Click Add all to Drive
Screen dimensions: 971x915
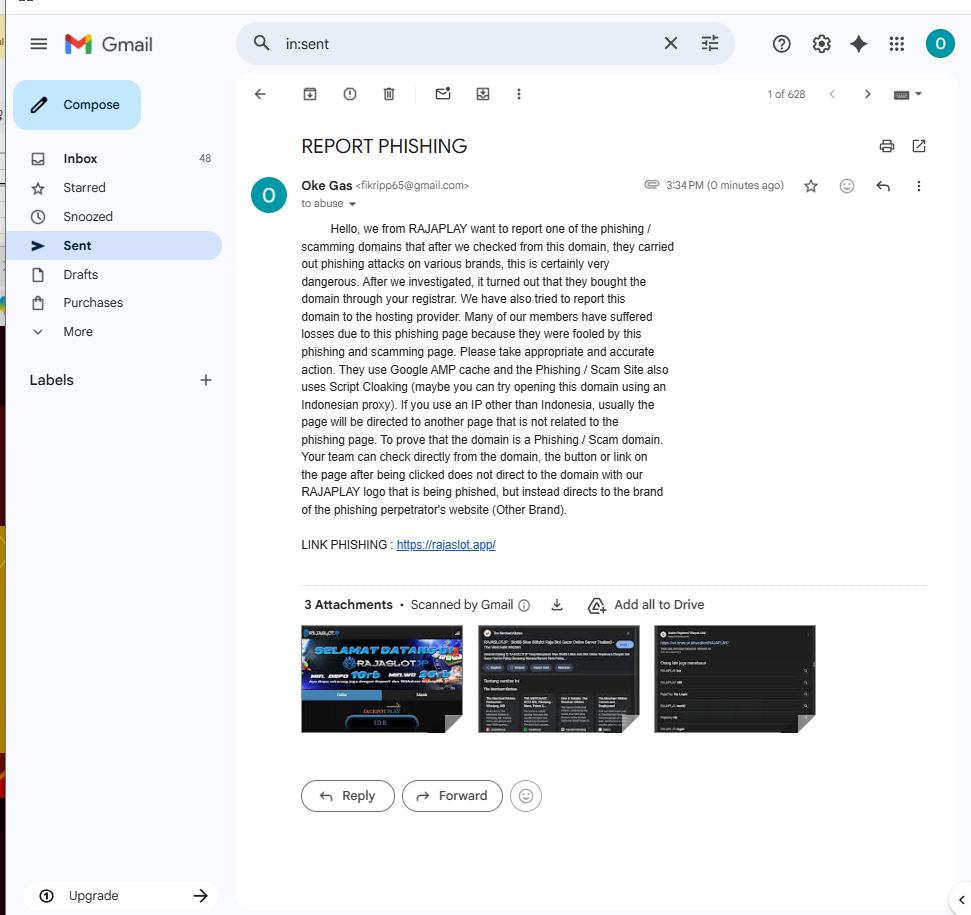(646, 605)
